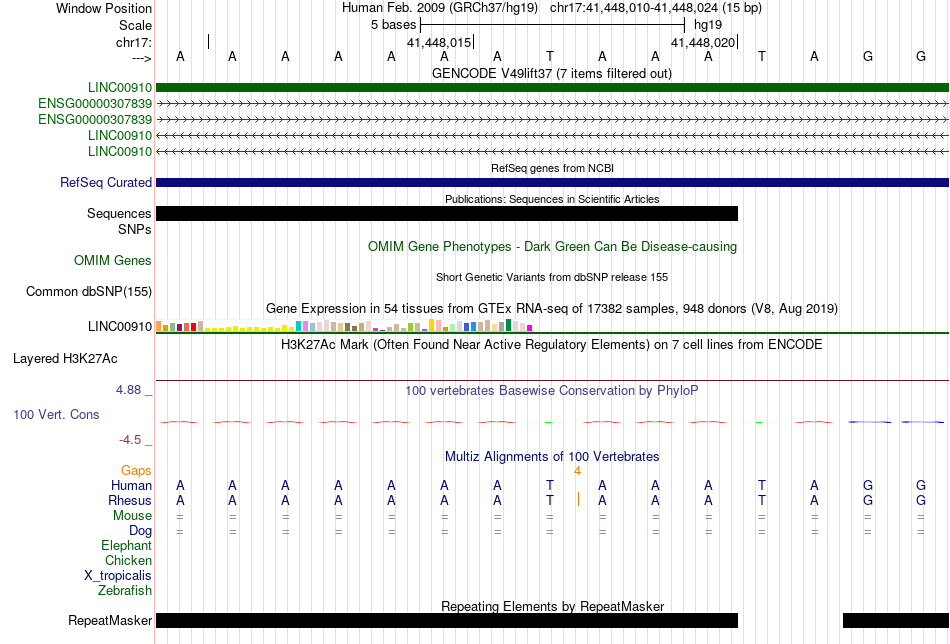Image resolution: width=950 pixels, height=644 pixels.
Task: Open the Short Genetic Variants from dbSNP title
Action: point(552,277)
